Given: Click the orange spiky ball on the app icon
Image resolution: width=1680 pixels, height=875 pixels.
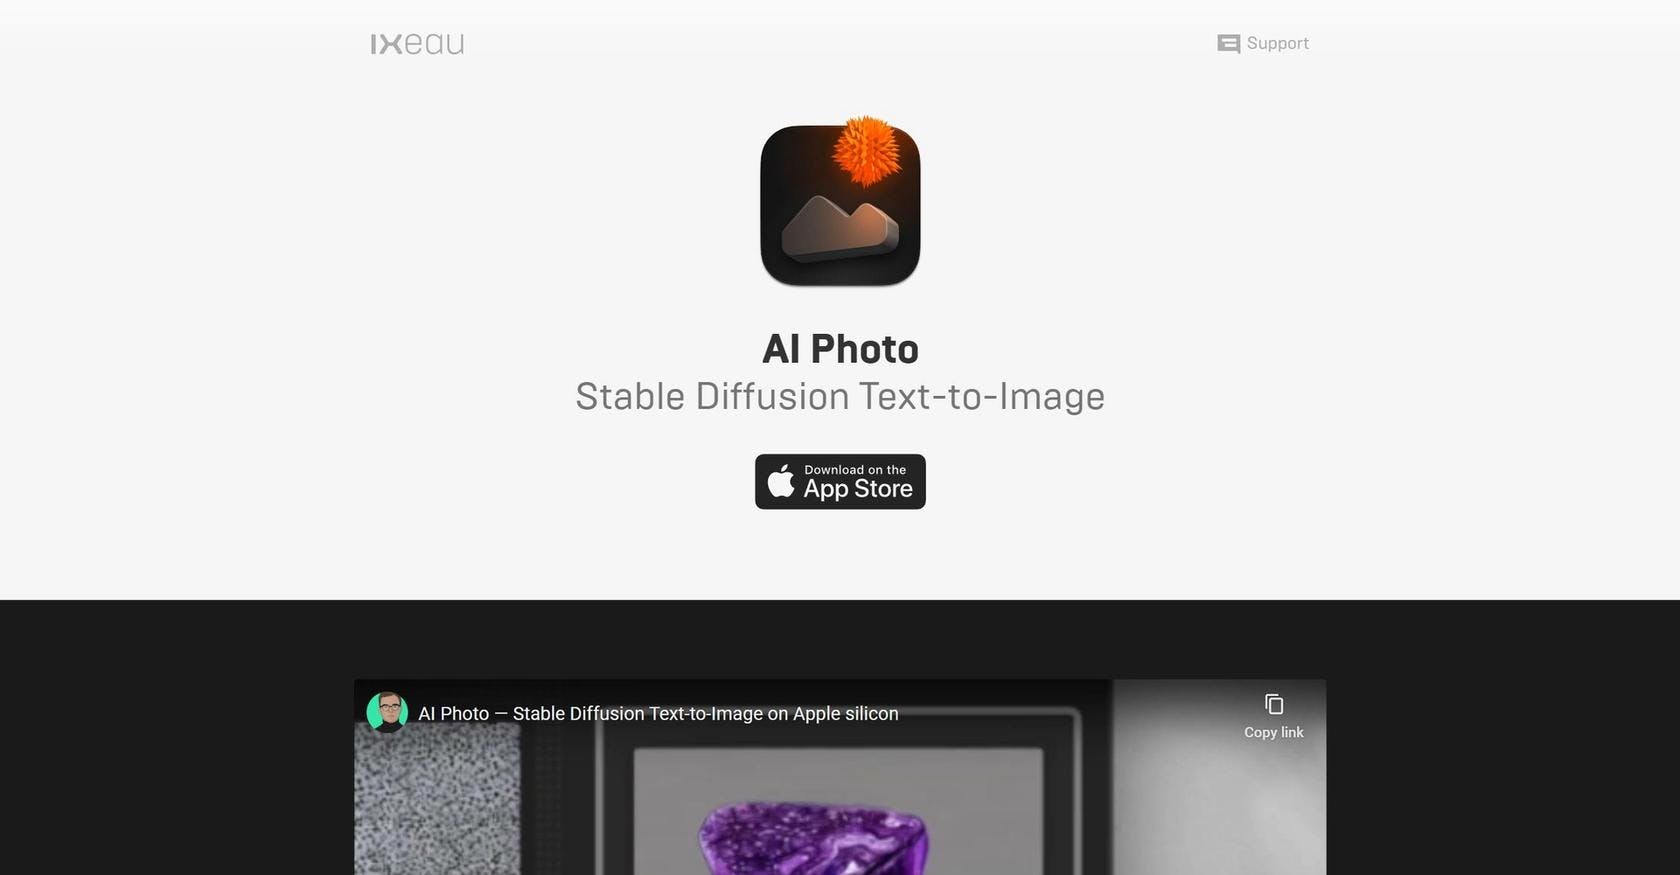Looking at the screenshot, I should point(866,151).
